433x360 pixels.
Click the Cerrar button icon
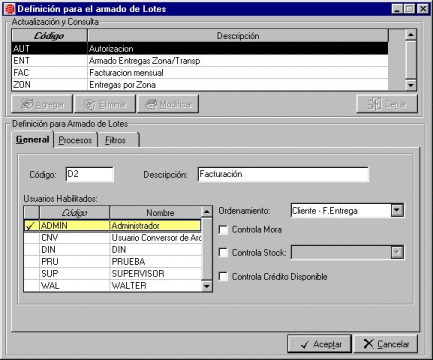click(x=375, y=104)
